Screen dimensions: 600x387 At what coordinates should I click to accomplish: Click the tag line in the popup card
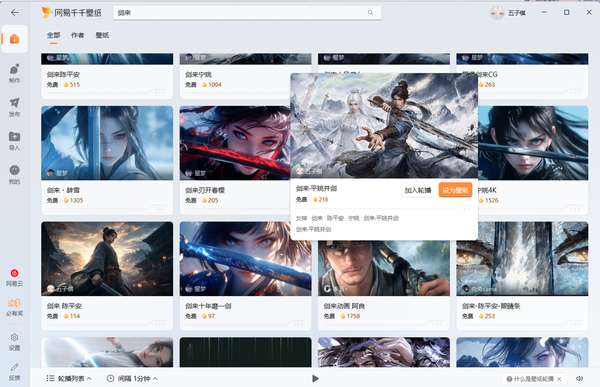click(347, 218)
